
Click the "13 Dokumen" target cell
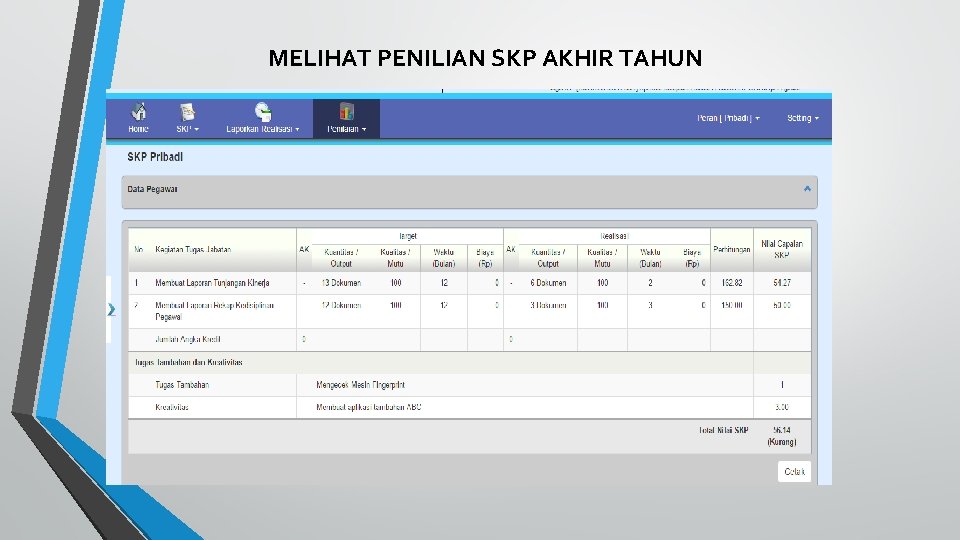(341, 283)
